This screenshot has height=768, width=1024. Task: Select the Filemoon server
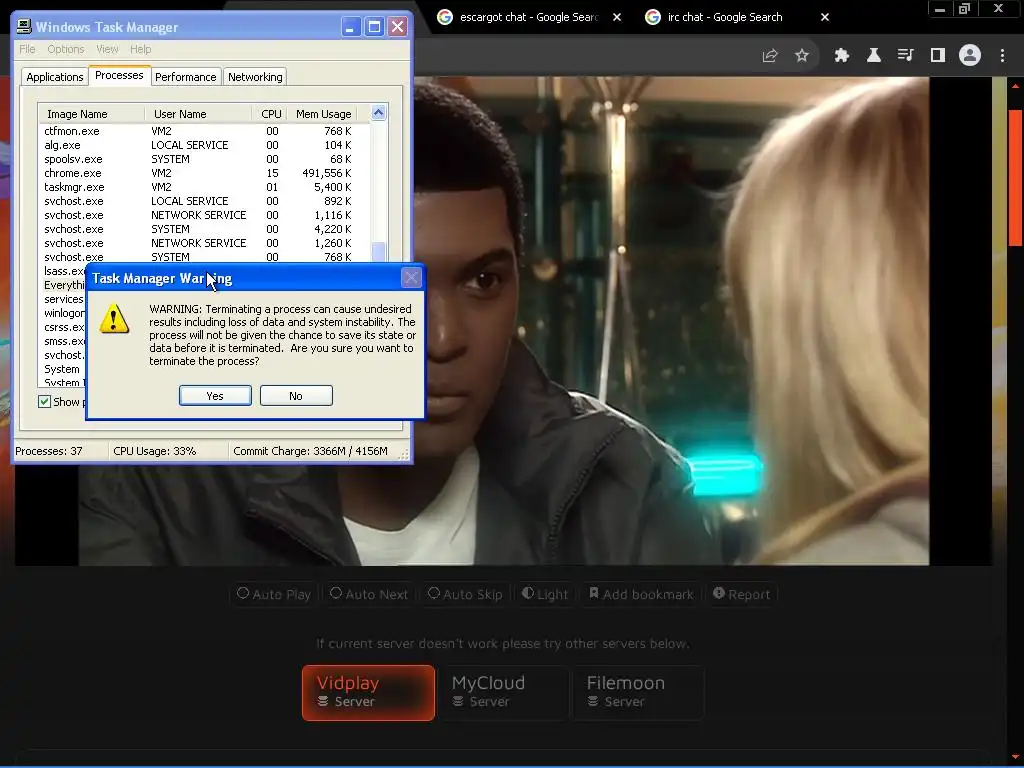point(638,693)
